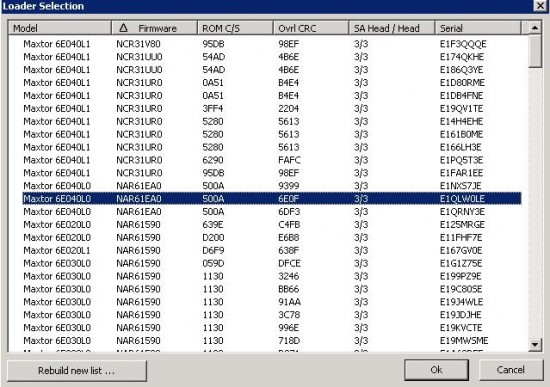The height and width of the screenshot is (387, 550).
Task: Select Maxtor 6E020L1 row serial E167GV0E
Action: point(272,251)
